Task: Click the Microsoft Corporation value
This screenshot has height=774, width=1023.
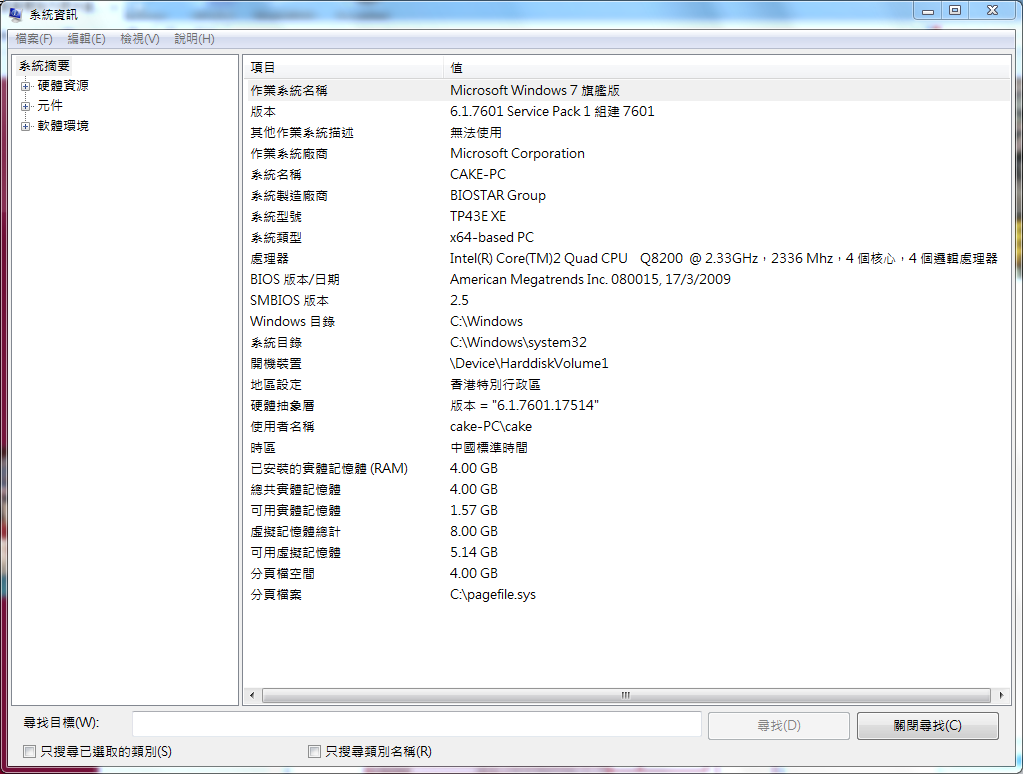Action: [x=517, y=153]
